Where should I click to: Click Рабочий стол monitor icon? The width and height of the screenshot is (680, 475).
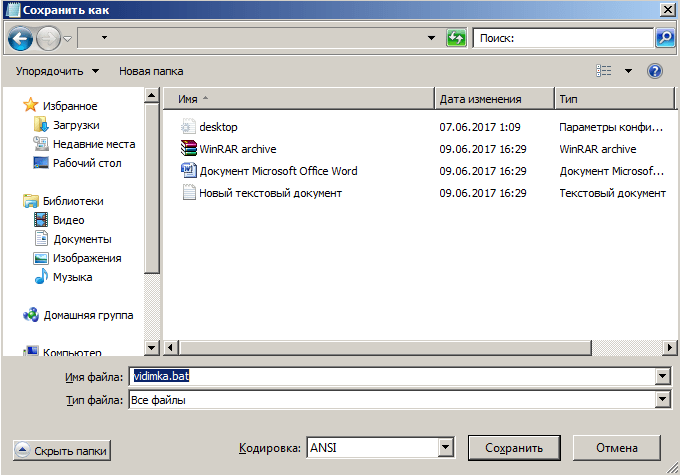41,163
